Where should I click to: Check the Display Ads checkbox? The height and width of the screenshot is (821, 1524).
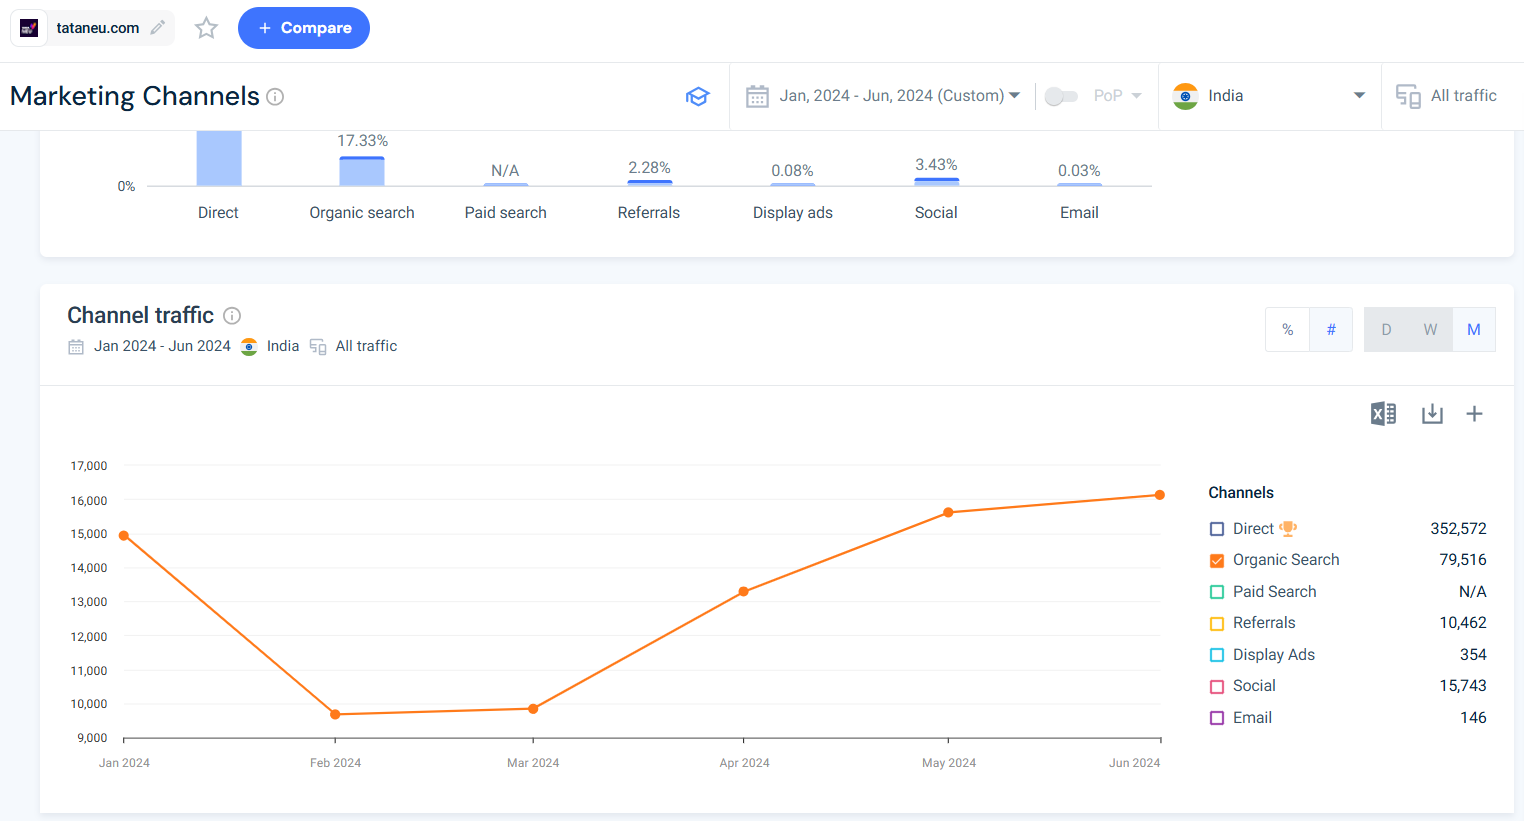[1217, 655]
